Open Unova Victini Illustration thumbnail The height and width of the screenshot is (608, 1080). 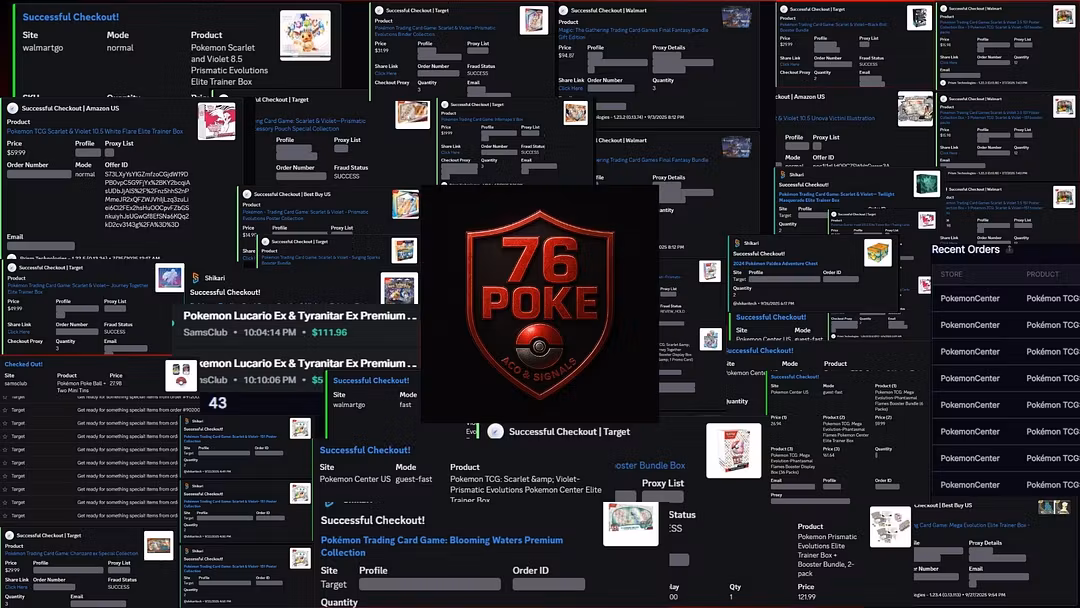coord(915,109)
